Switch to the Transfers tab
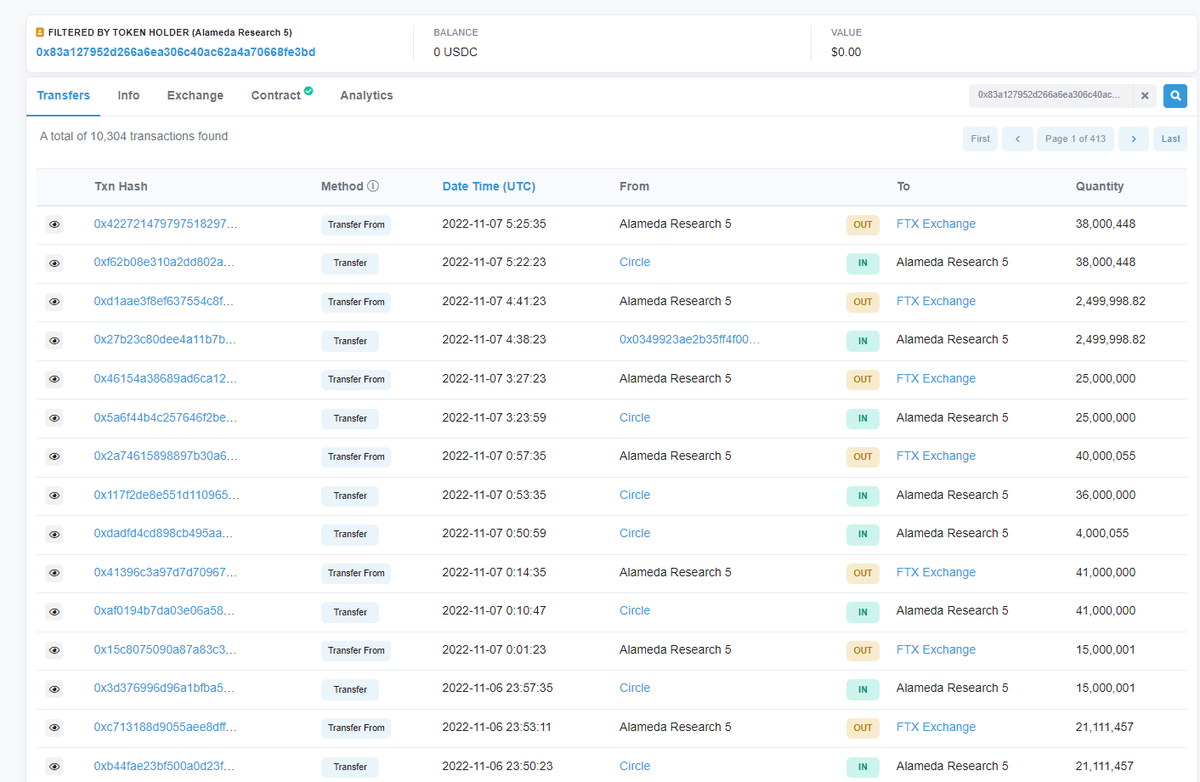Image resolution: width=1200 pixels, height=782 pixels. [x=63, y=96]
